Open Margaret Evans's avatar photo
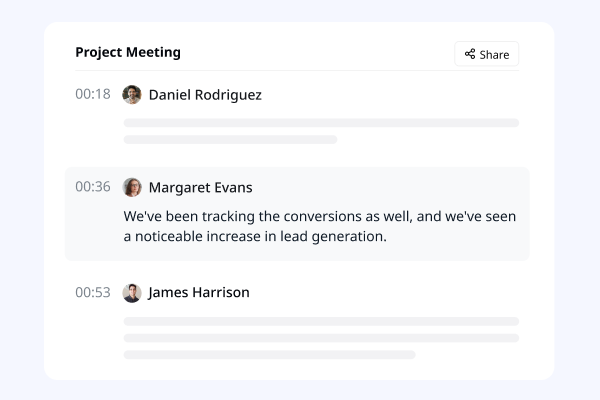The width and height of the screenshot is (600, 400). pos(132,187)
